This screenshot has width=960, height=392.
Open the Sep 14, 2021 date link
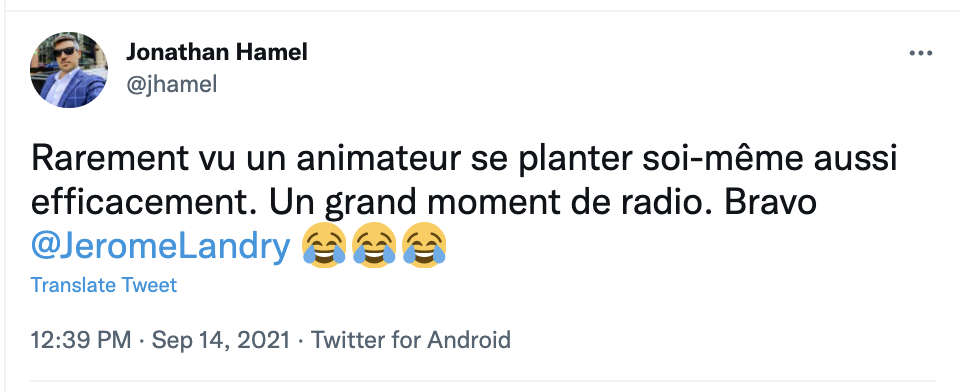220,339
